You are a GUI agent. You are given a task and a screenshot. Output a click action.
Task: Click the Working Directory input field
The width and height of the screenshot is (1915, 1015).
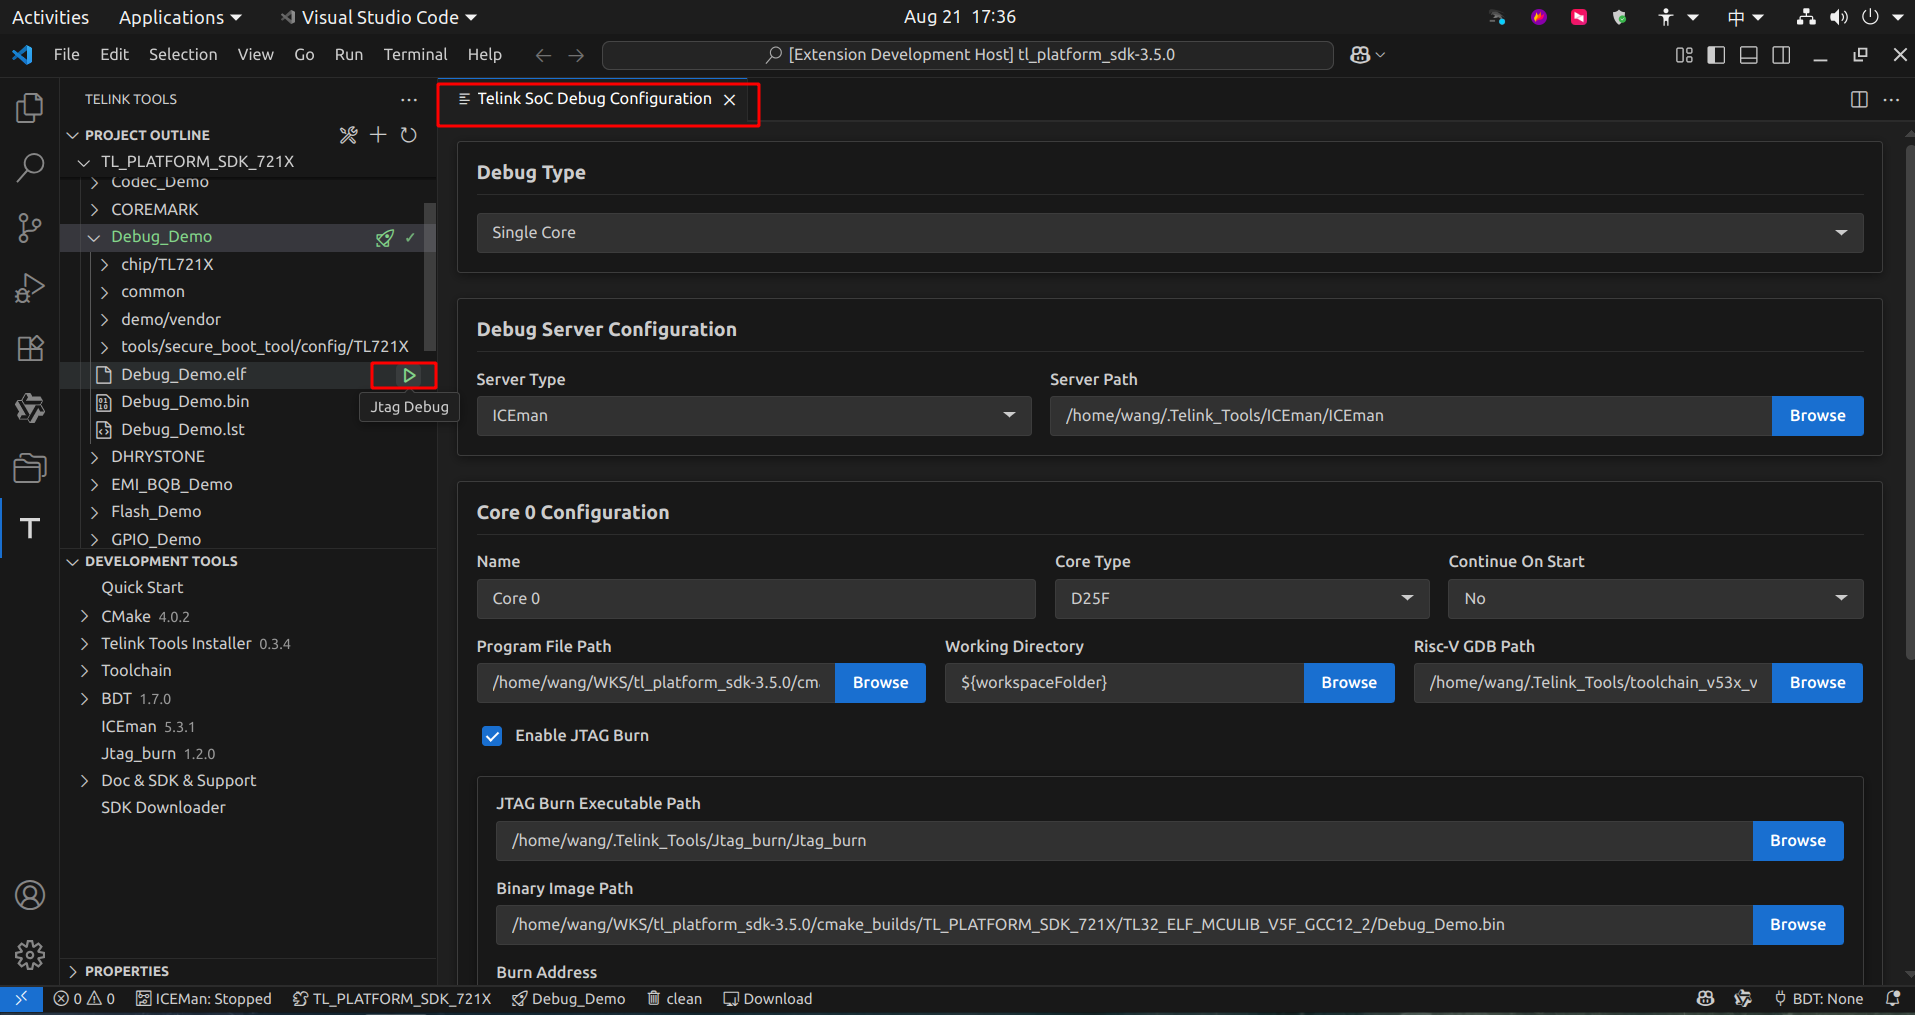pyautogui.click(x=1123, y=682)
